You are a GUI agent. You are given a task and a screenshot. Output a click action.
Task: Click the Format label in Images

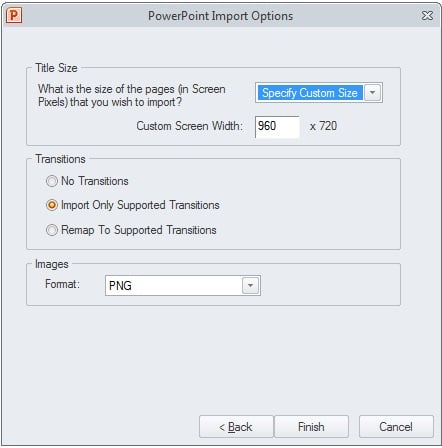62,284
